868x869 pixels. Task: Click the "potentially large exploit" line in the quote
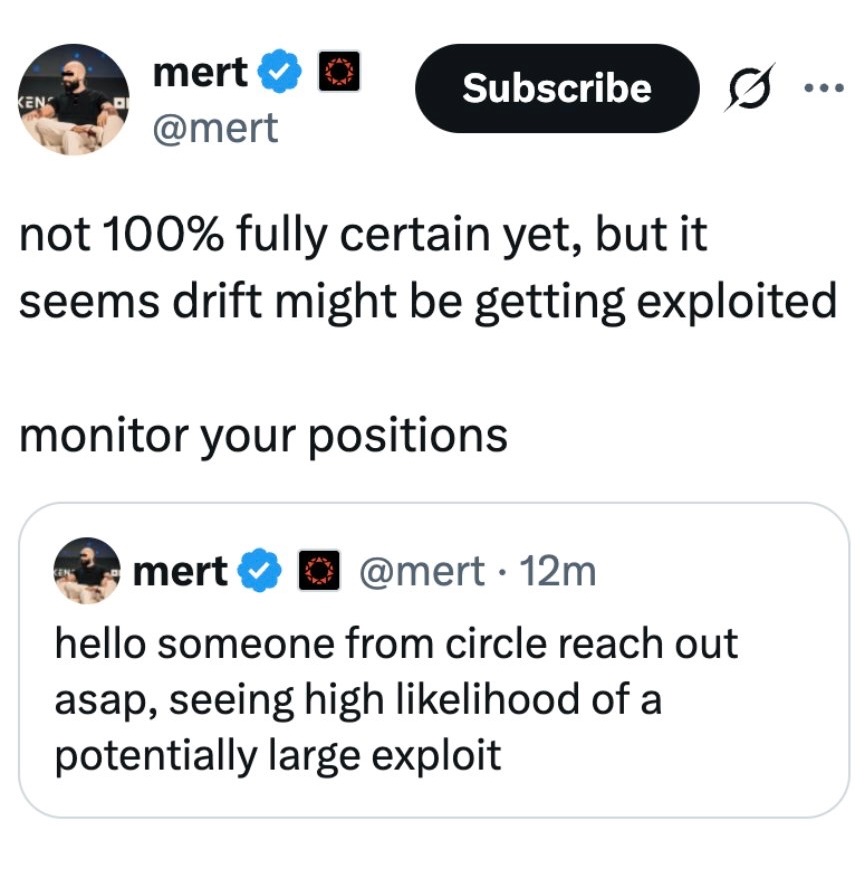click(x=277, y=754)
